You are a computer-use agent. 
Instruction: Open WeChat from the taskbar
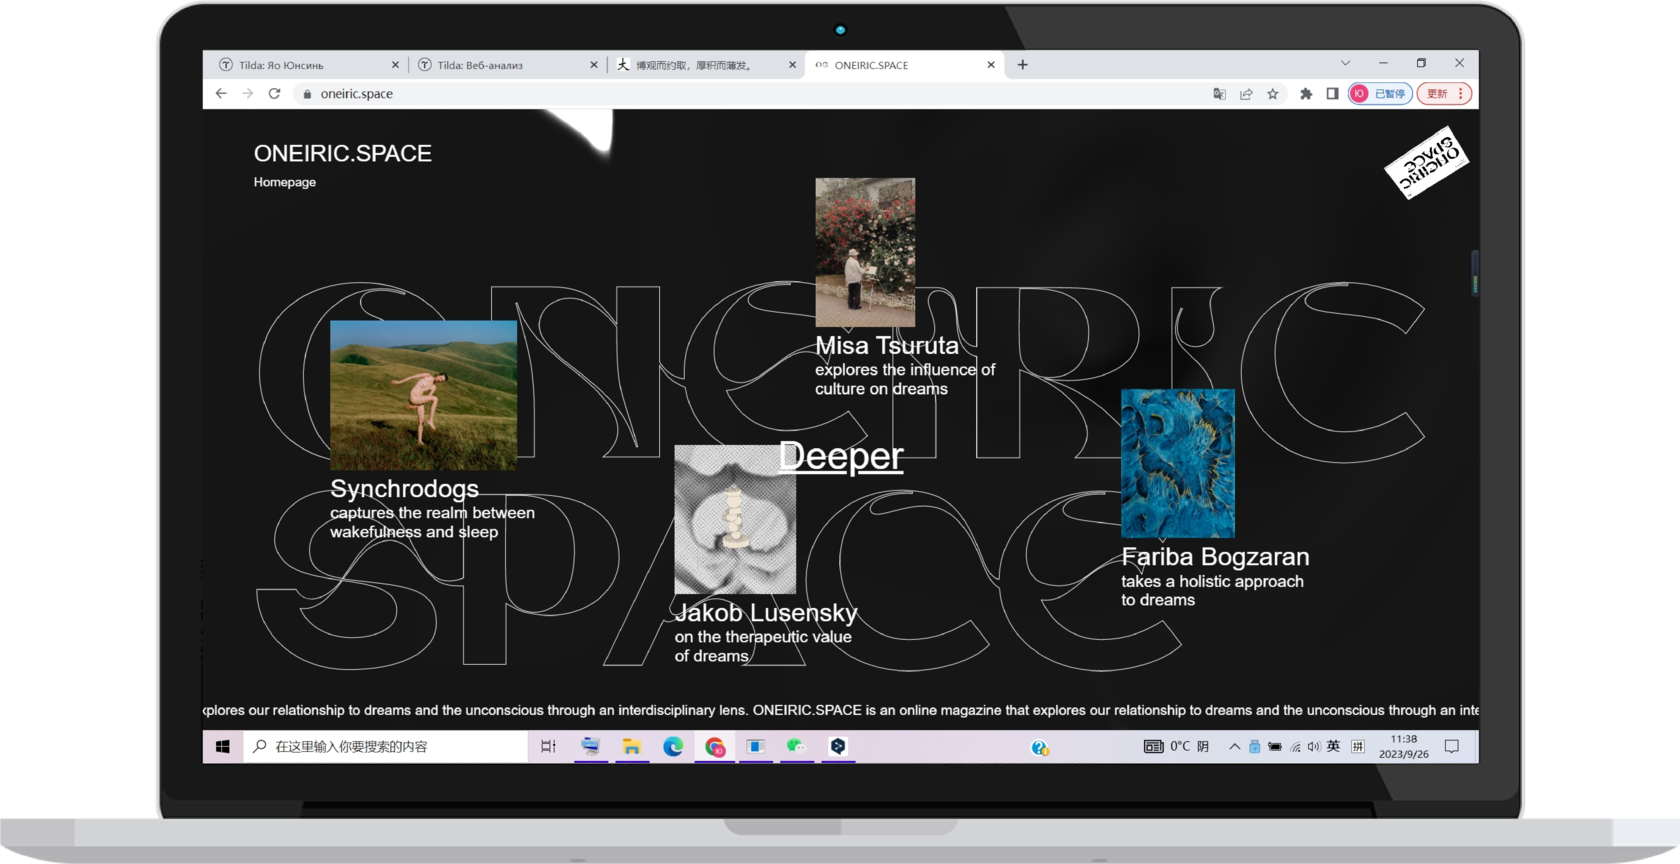[796, 747]
